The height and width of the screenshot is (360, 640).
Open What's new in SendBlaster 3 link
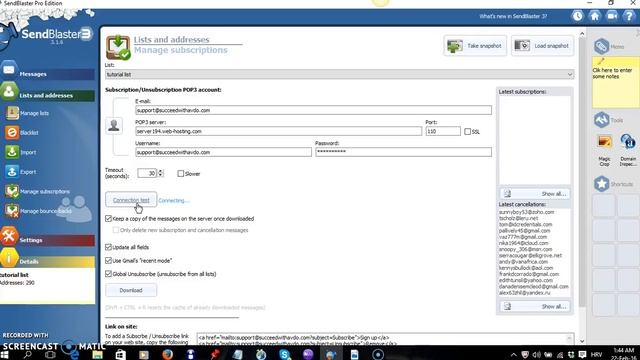point(513,16)
